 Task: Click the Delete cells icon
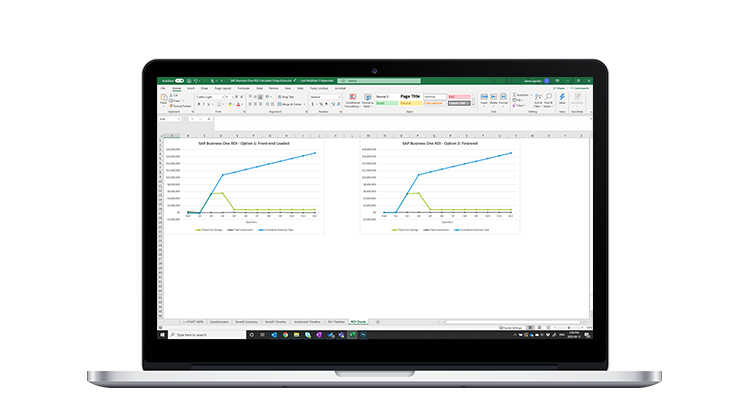pos(494,99)
